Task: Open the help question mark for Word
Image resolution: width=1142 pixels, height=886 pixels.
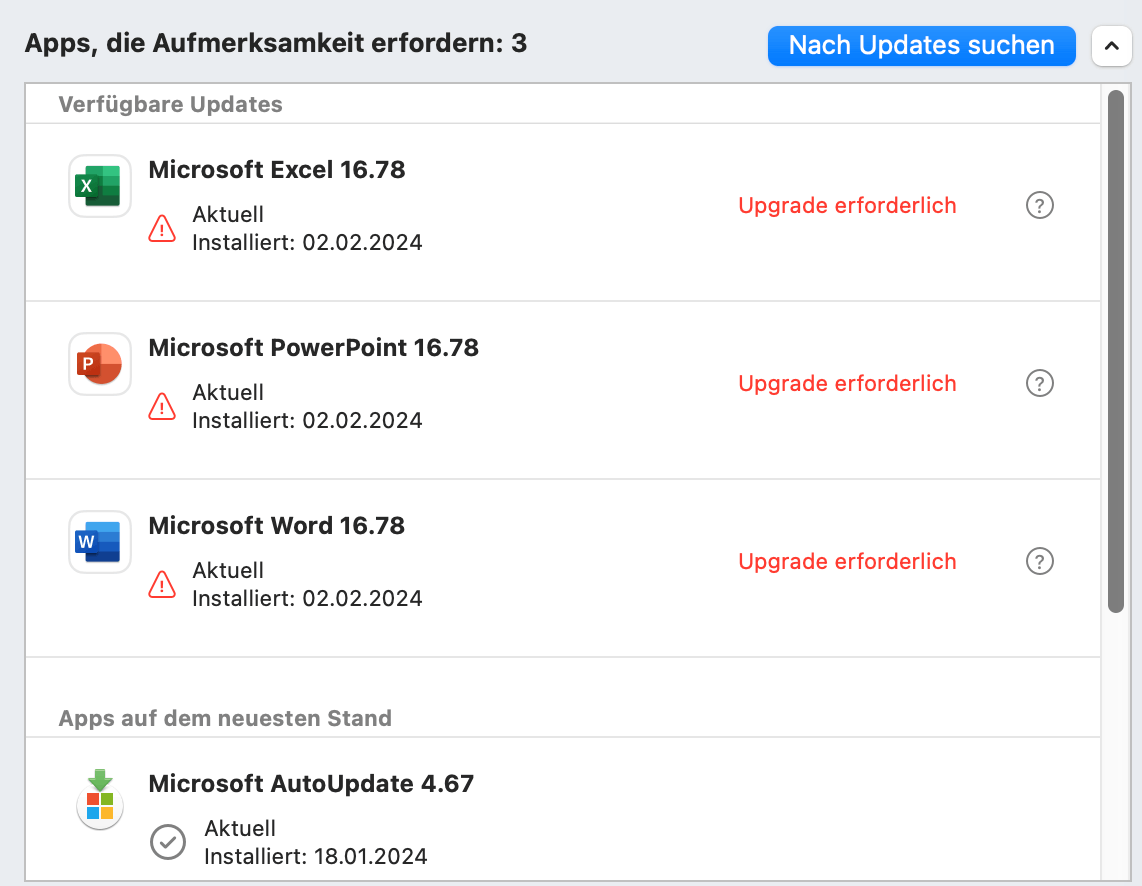Action: [1040, 562]
